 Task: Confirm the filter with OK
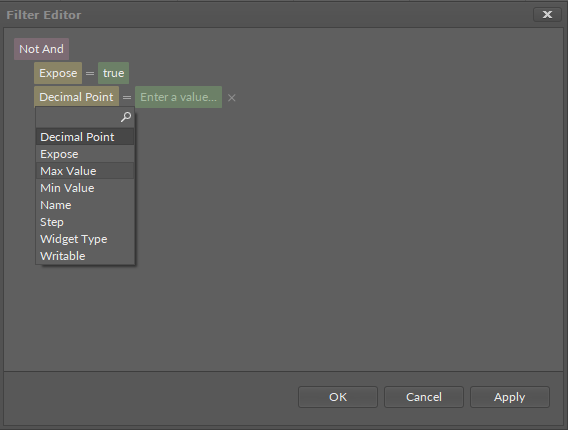tap(338, 397)
